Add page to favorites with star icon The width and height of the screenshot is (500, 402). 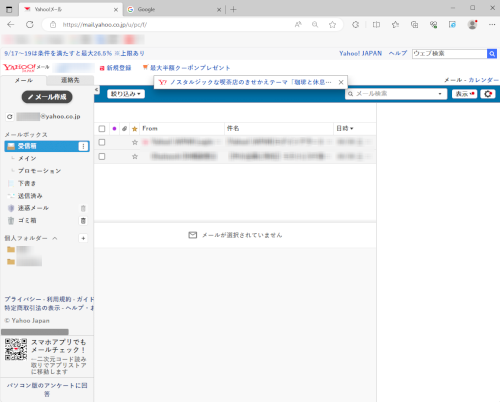[x=332, y=24]
